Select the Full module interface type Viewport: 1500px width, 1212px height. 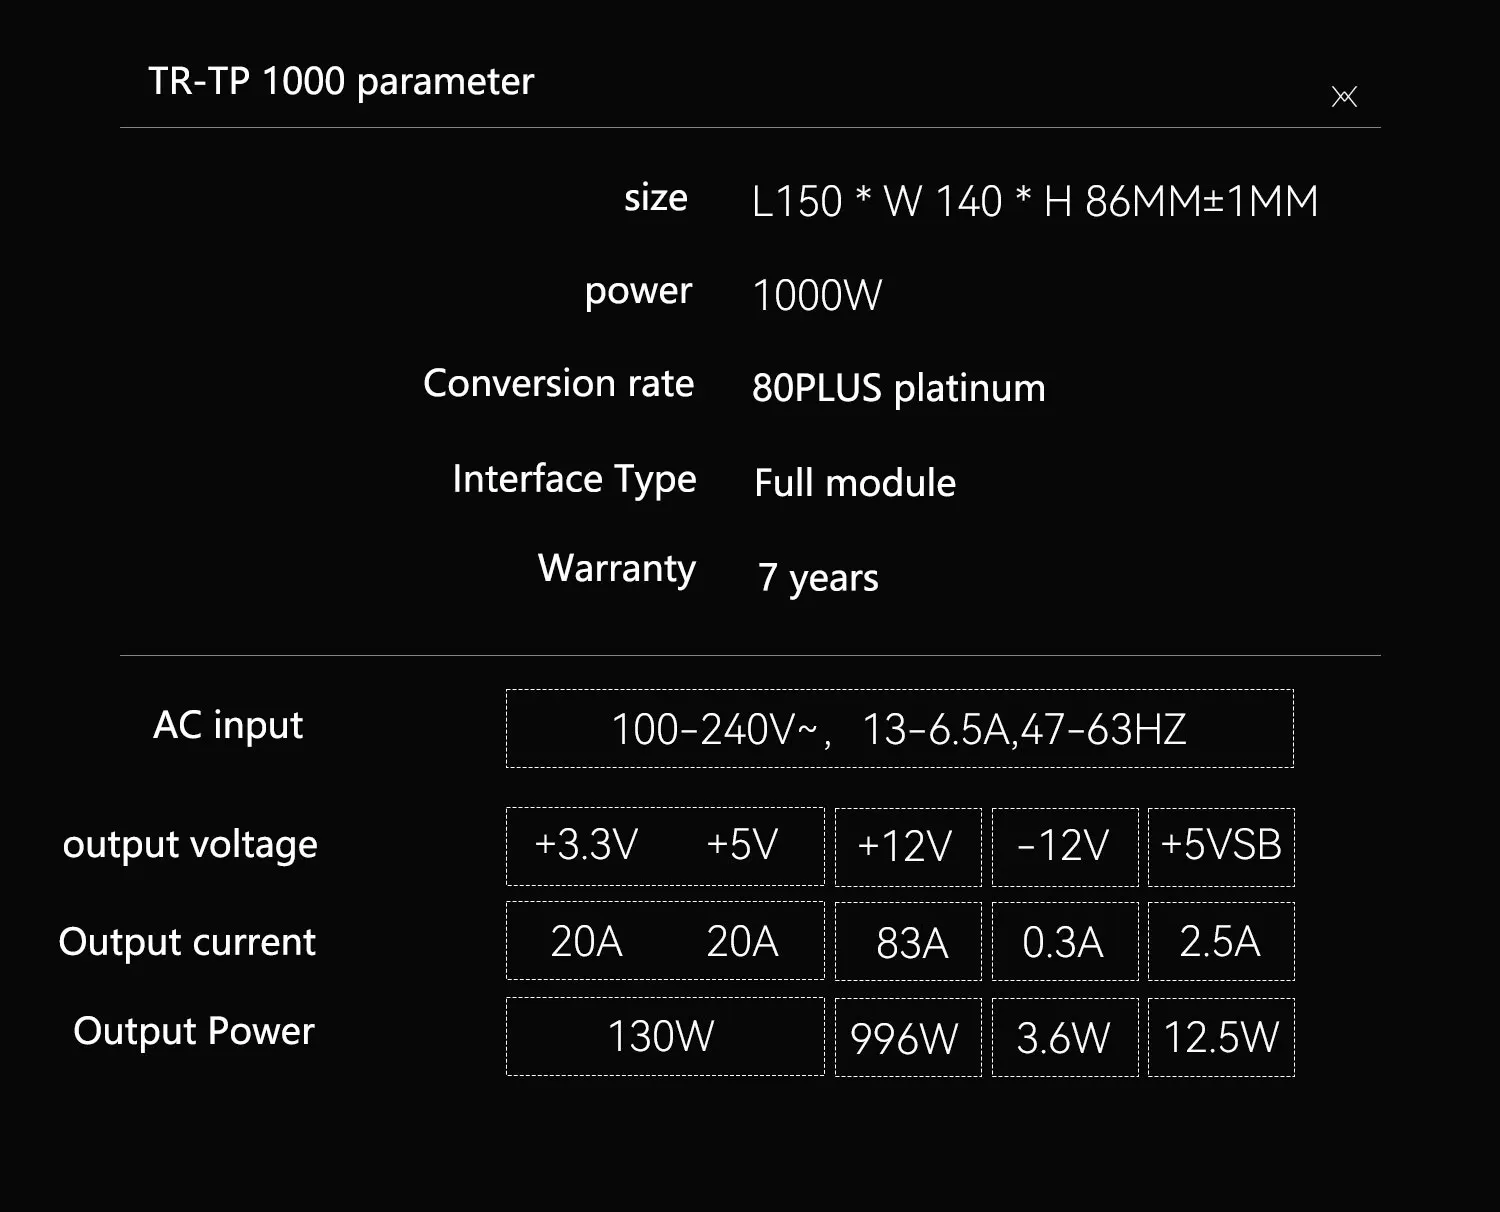[855, 483]
